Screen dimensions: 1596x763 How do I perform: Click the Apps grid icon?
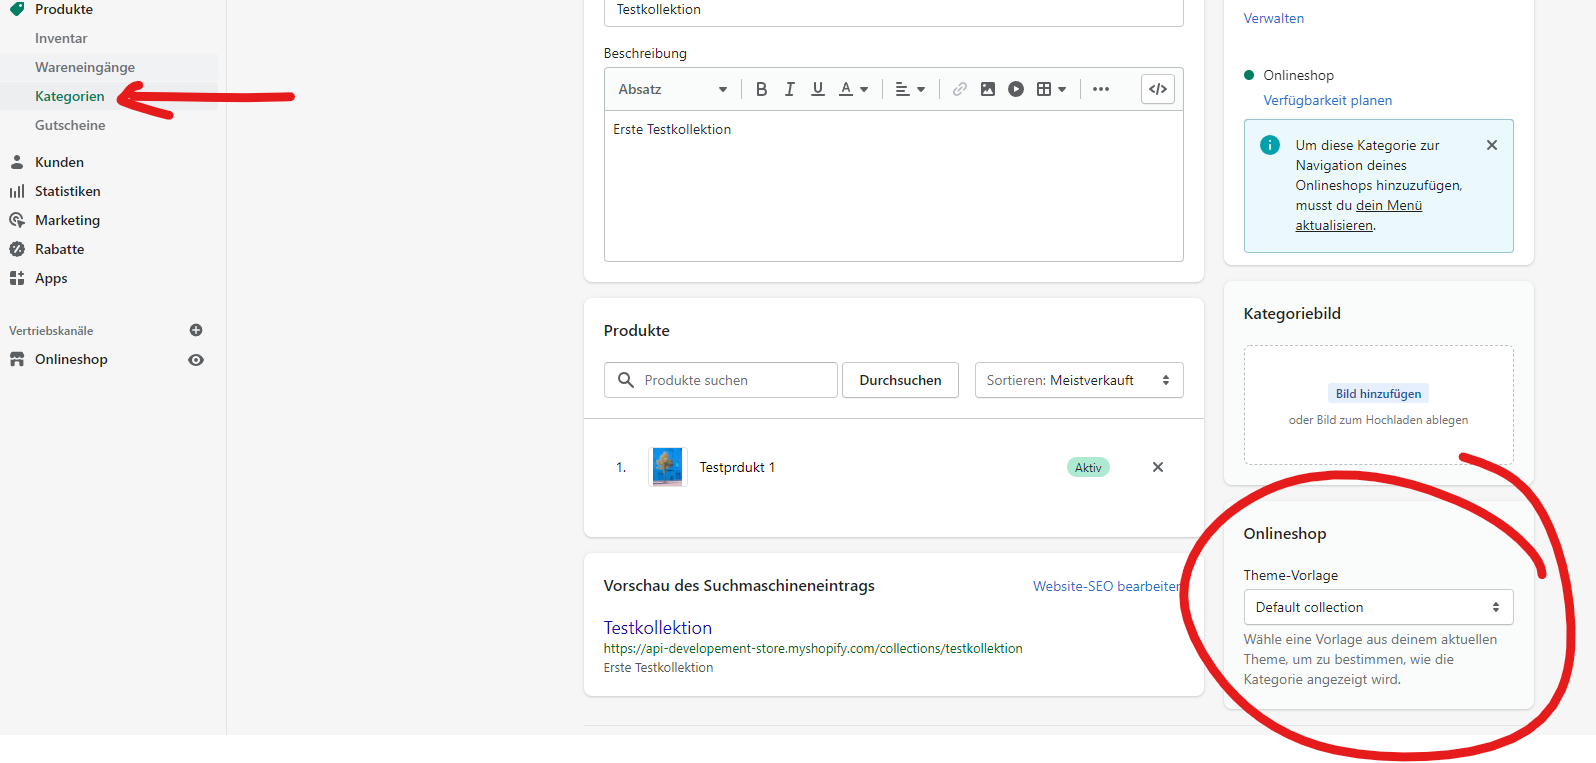(x=17, y=278)
